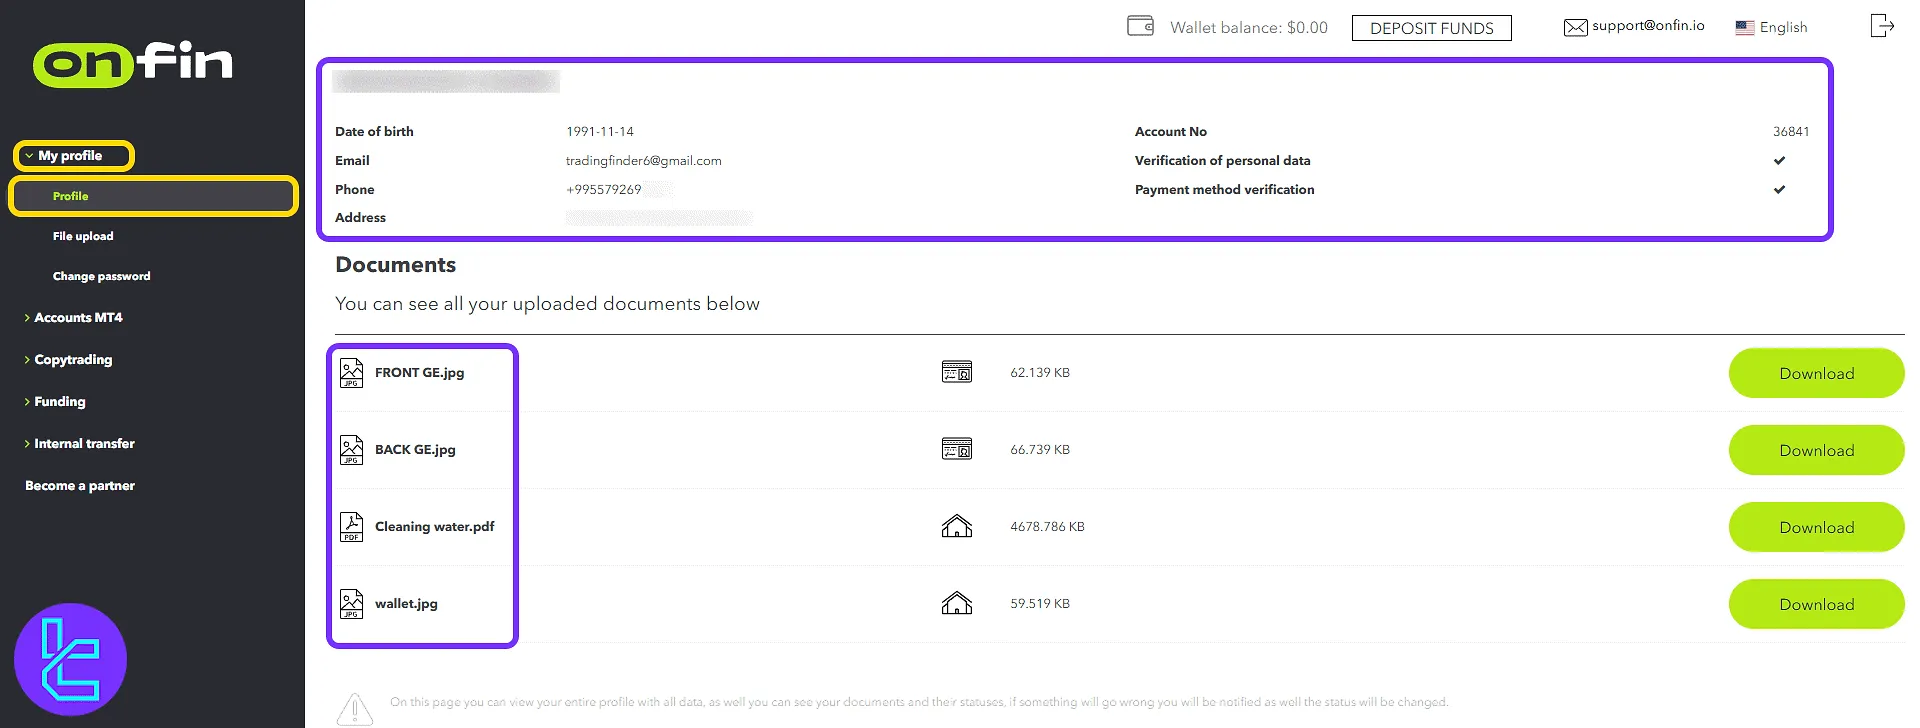Click the personal data verification checkmark
The height and width of the screenshot is (728, 1920).
(1779, 160)
